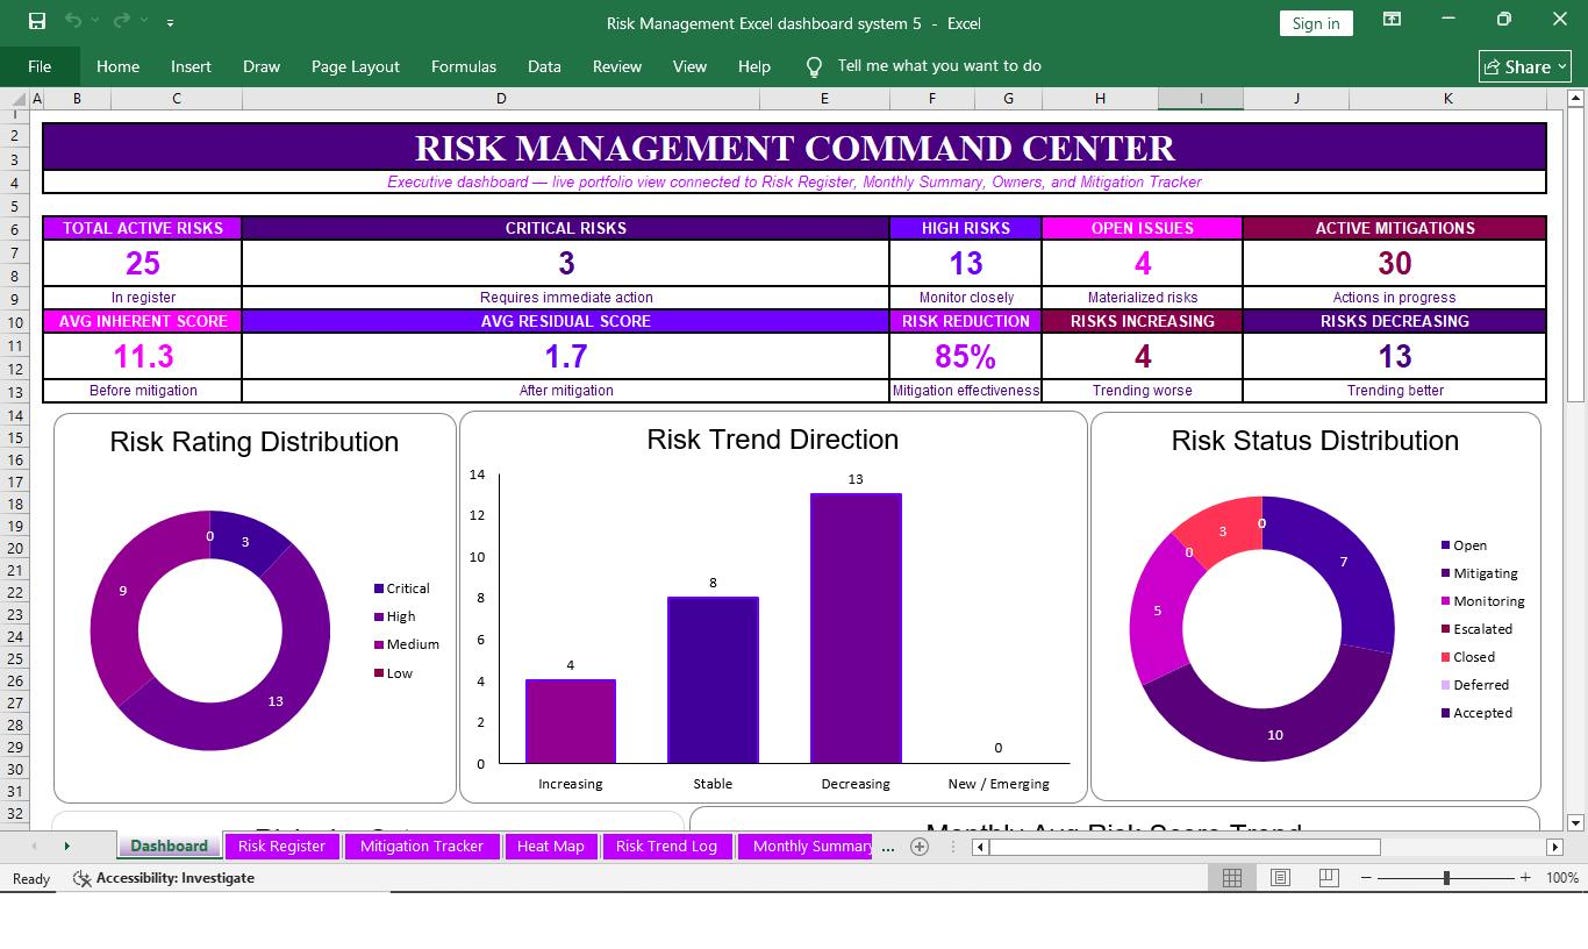
Task: Click the Closed legend color swatch
Action: pos(1445,657)
